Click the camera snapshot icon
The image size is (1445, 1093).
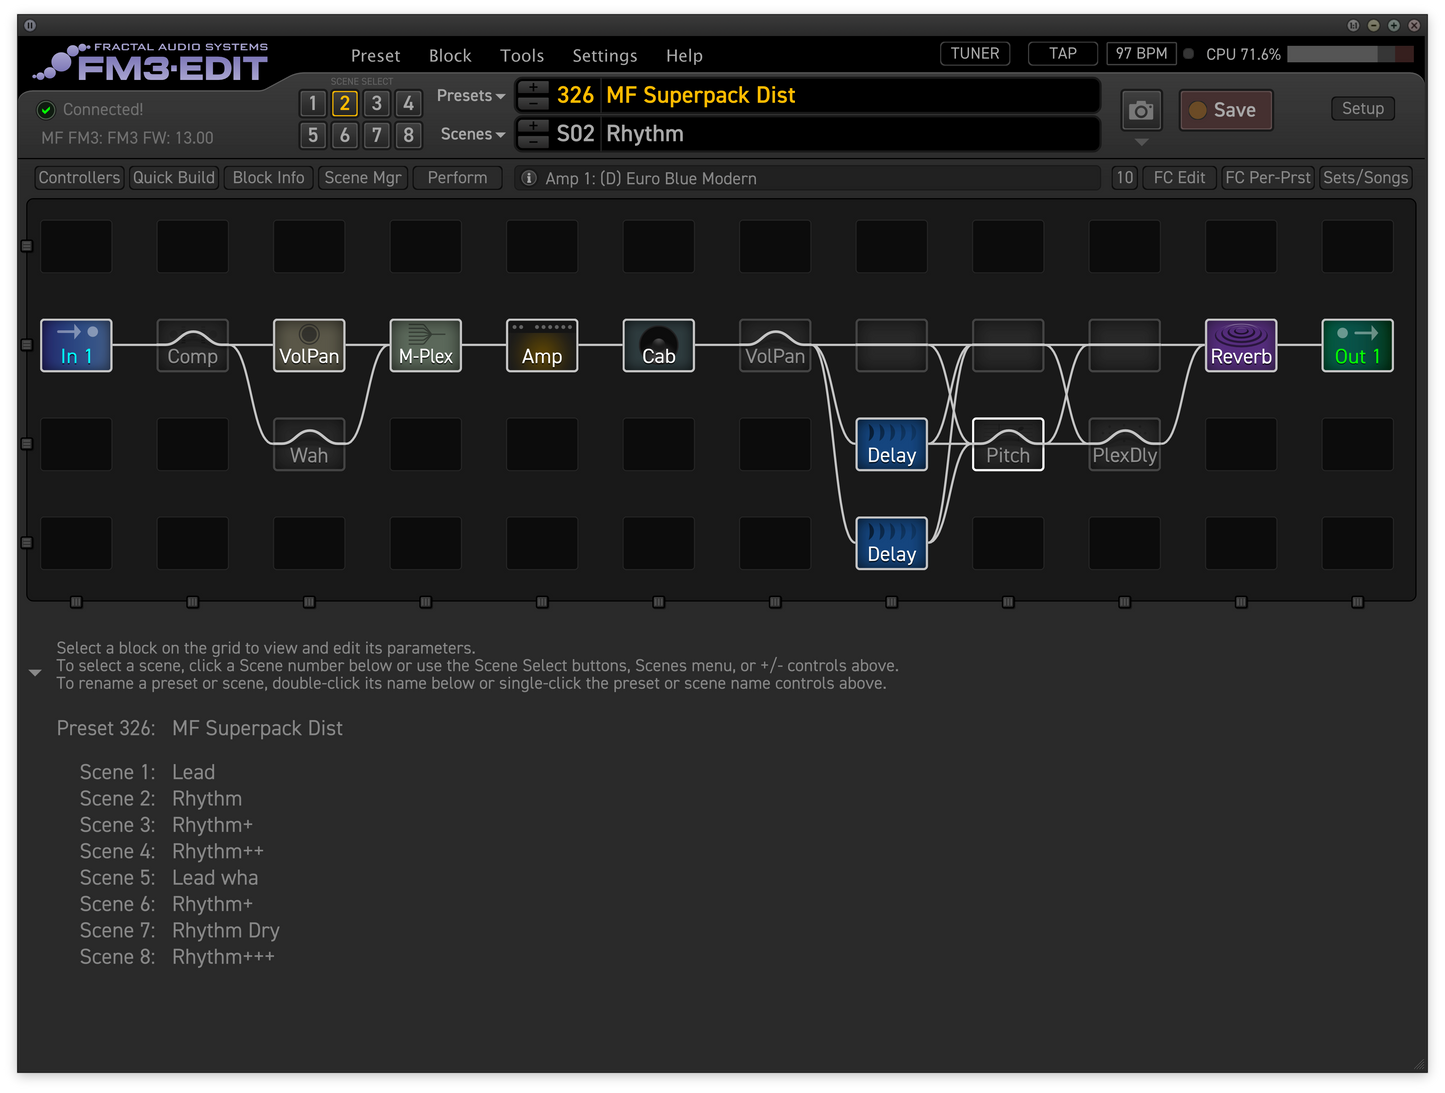click(x=1141, y=110)
